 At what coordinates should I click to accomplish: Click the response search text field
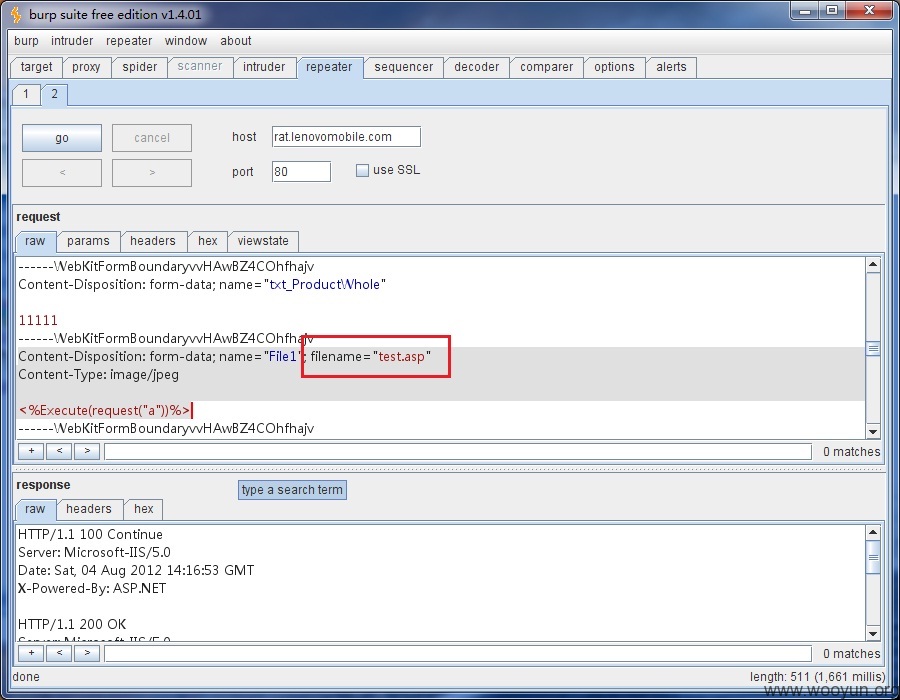458,654
